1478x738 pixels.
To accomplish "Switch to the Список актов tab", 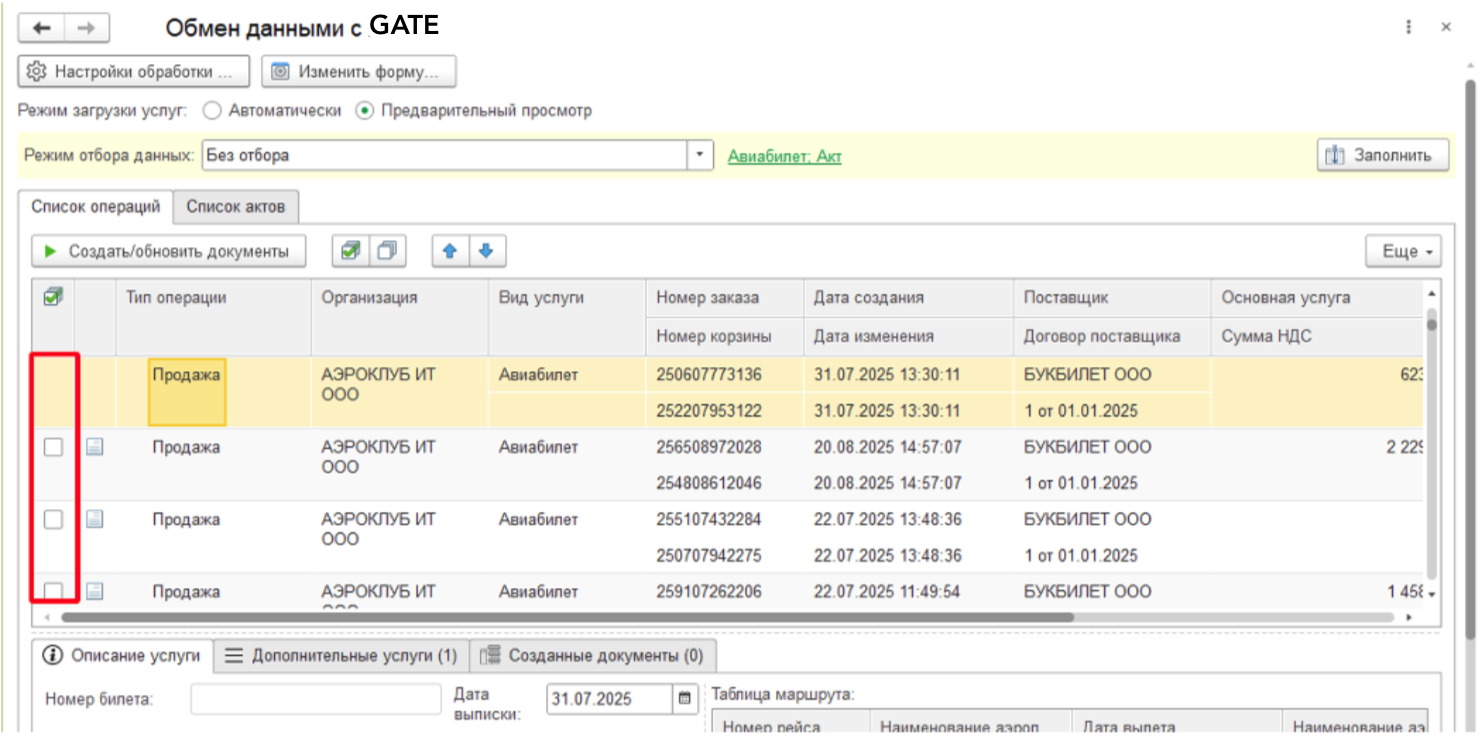I will coord(236,207).
